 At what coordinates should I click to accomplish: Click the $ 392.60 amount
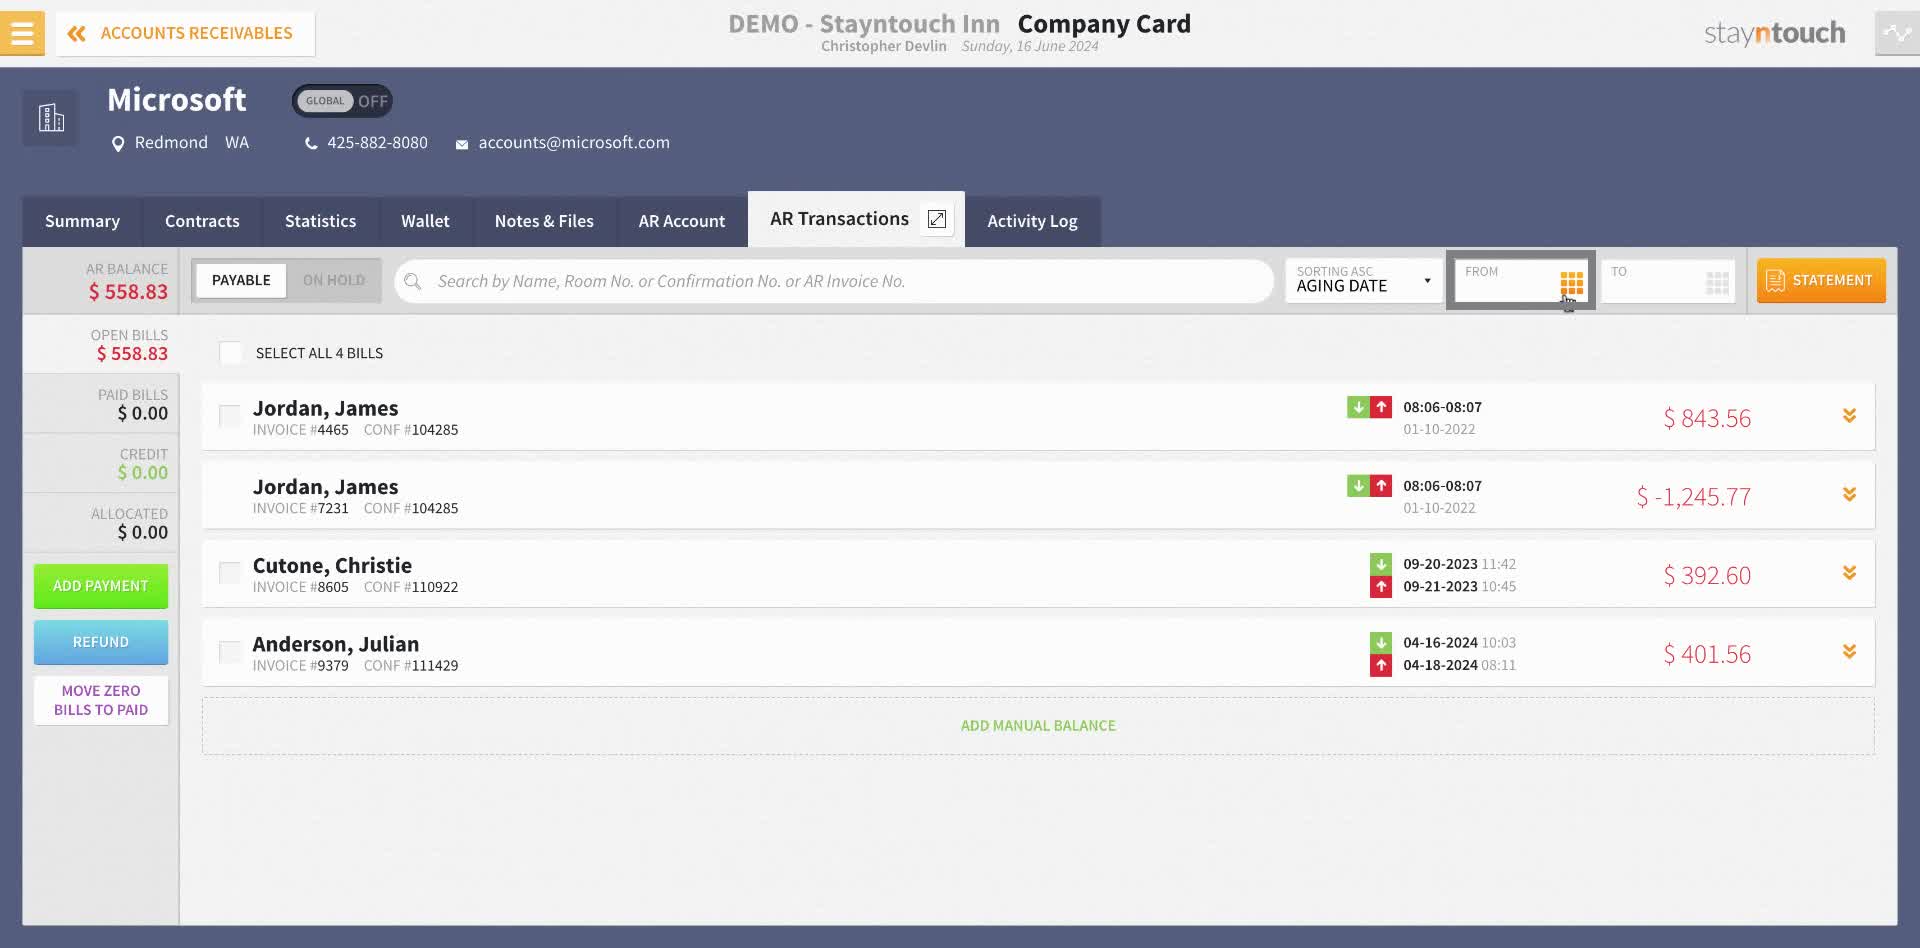(x=1707, y=576)
